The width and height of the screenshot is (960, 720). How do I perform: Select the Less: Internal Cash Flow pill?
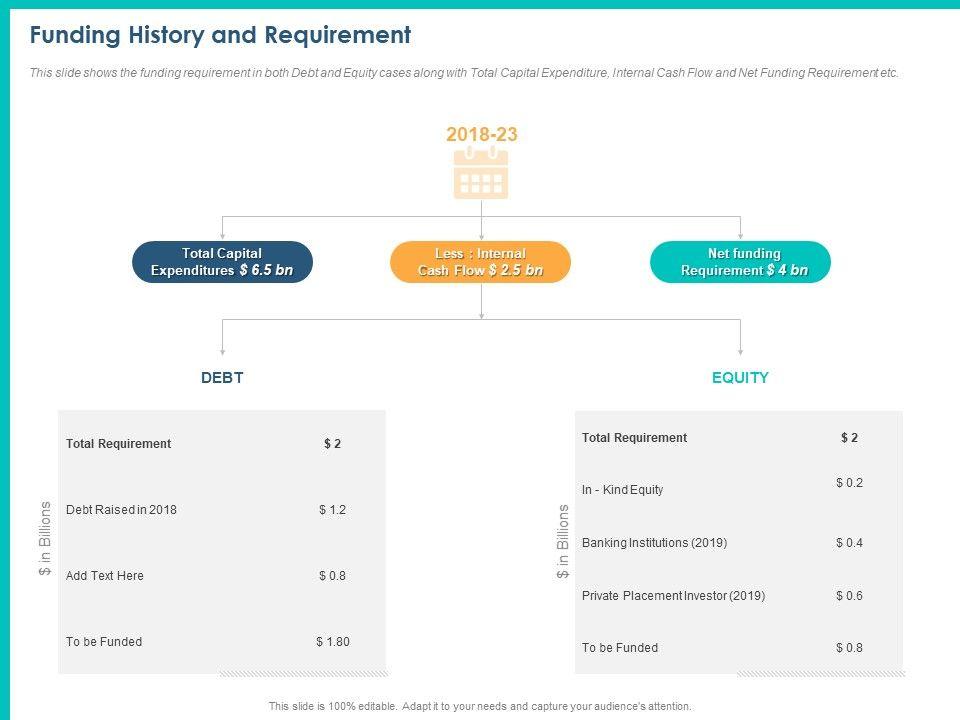pyautogui.click(x=481, y=262)
